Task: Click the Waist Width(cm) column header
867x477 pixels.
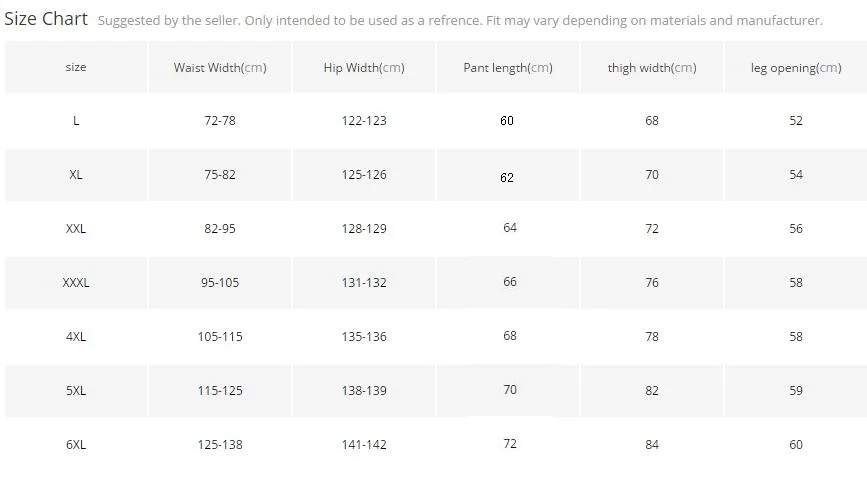Action: [220, 67]
